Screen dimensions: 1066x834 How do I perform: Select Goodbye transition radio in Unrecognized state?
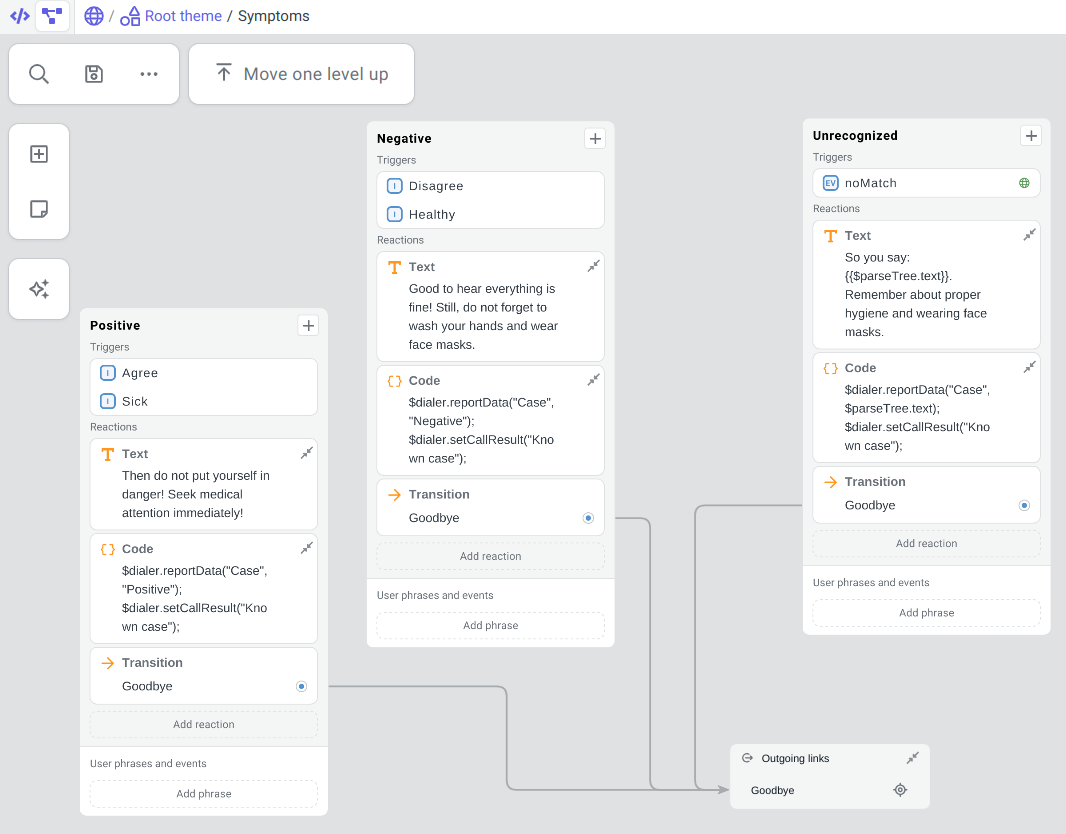coord(1024,505)
